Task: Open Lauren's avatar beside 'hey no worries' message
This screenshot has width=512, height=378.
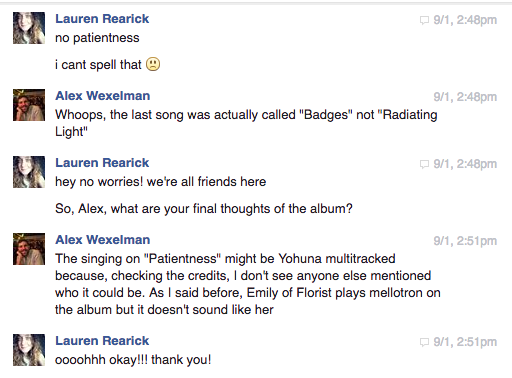Action: tap(29, 172)
